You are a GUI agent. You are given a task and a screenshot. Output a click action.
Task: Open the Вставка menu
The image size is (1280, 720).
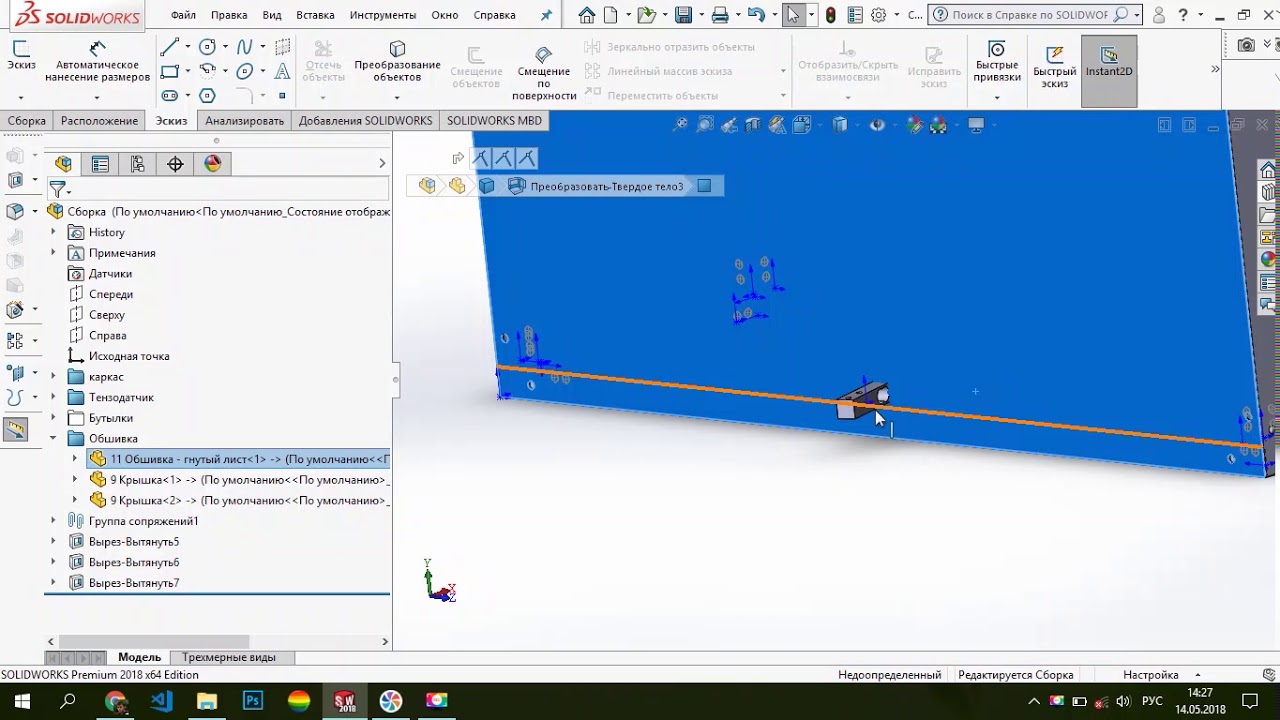point(315,15)
